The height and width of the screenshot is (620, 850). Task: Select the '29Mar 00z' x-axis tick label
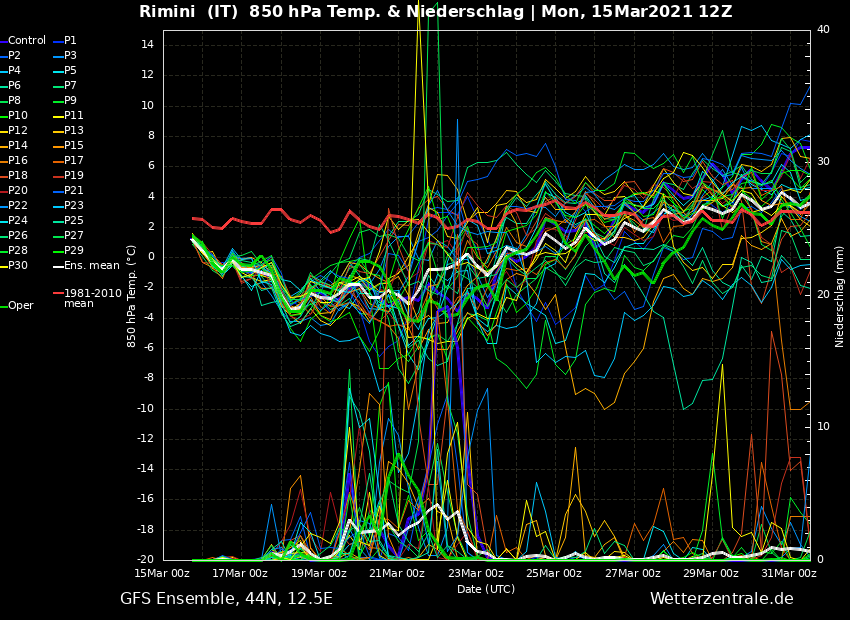click(711, 573)
